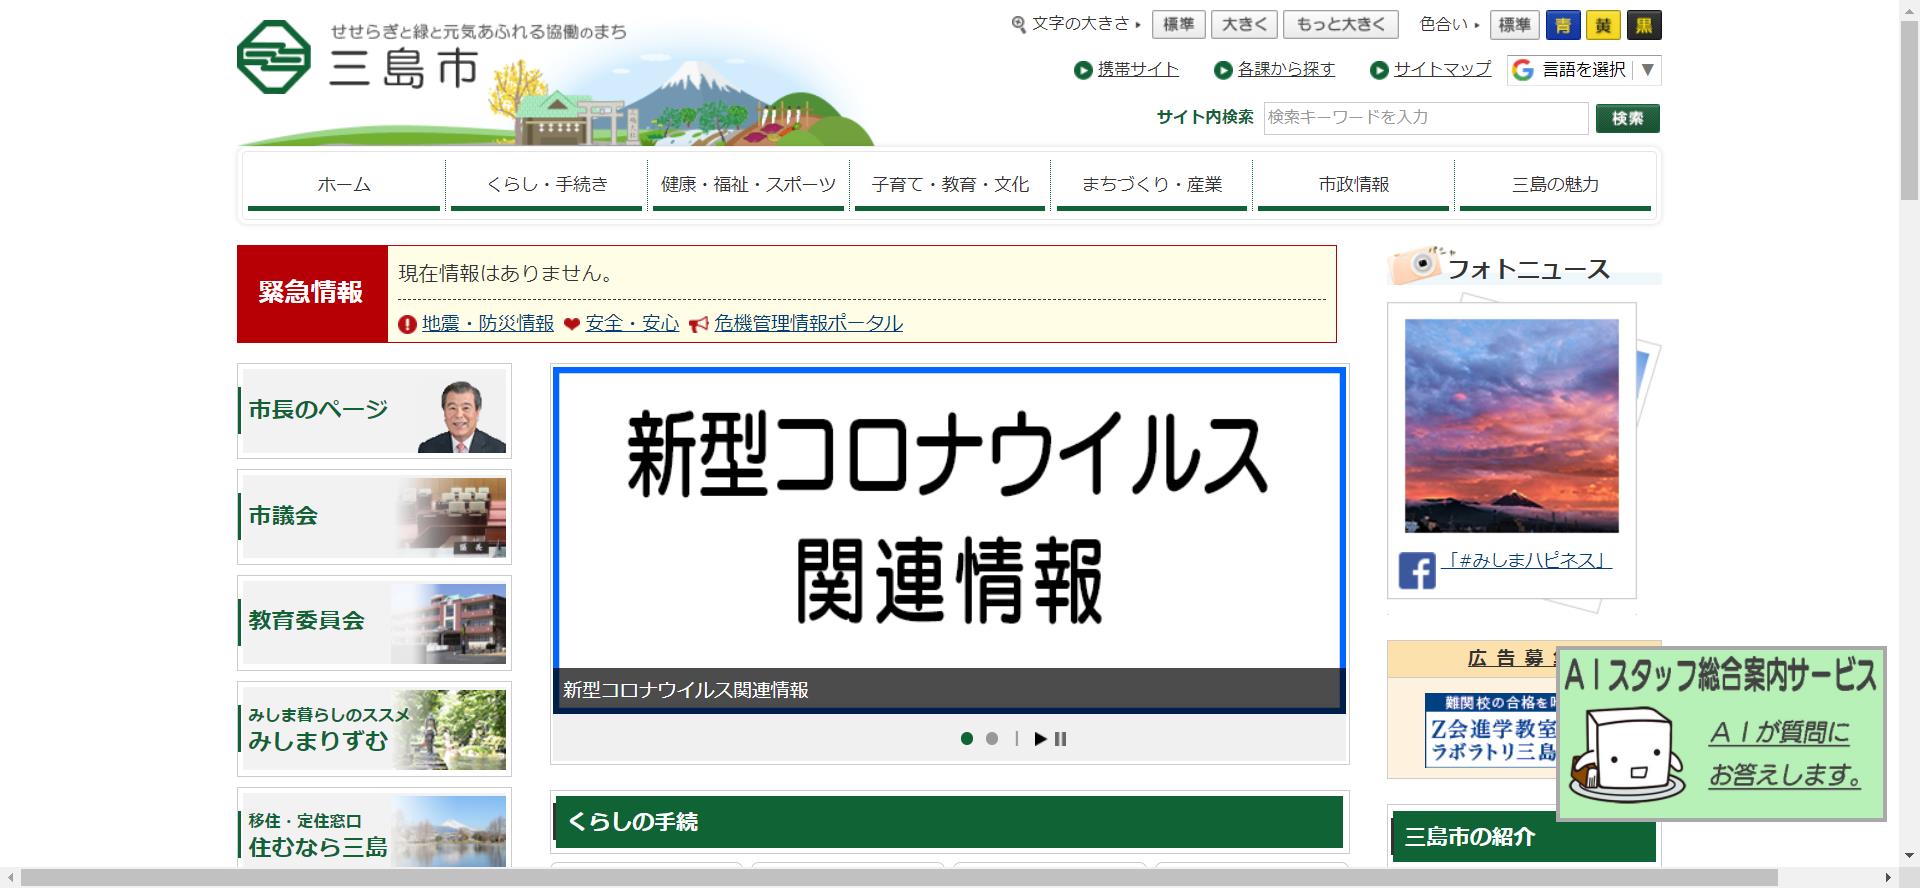
Task: Open the まちづくり・産業 navigation tab
Action: coord(1152,184)
